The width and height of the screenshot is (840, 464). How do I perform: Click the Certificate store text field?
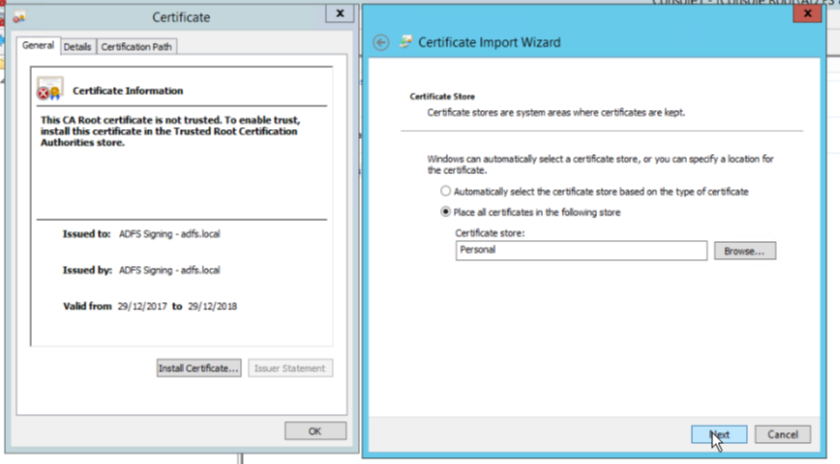coord(580,251)
